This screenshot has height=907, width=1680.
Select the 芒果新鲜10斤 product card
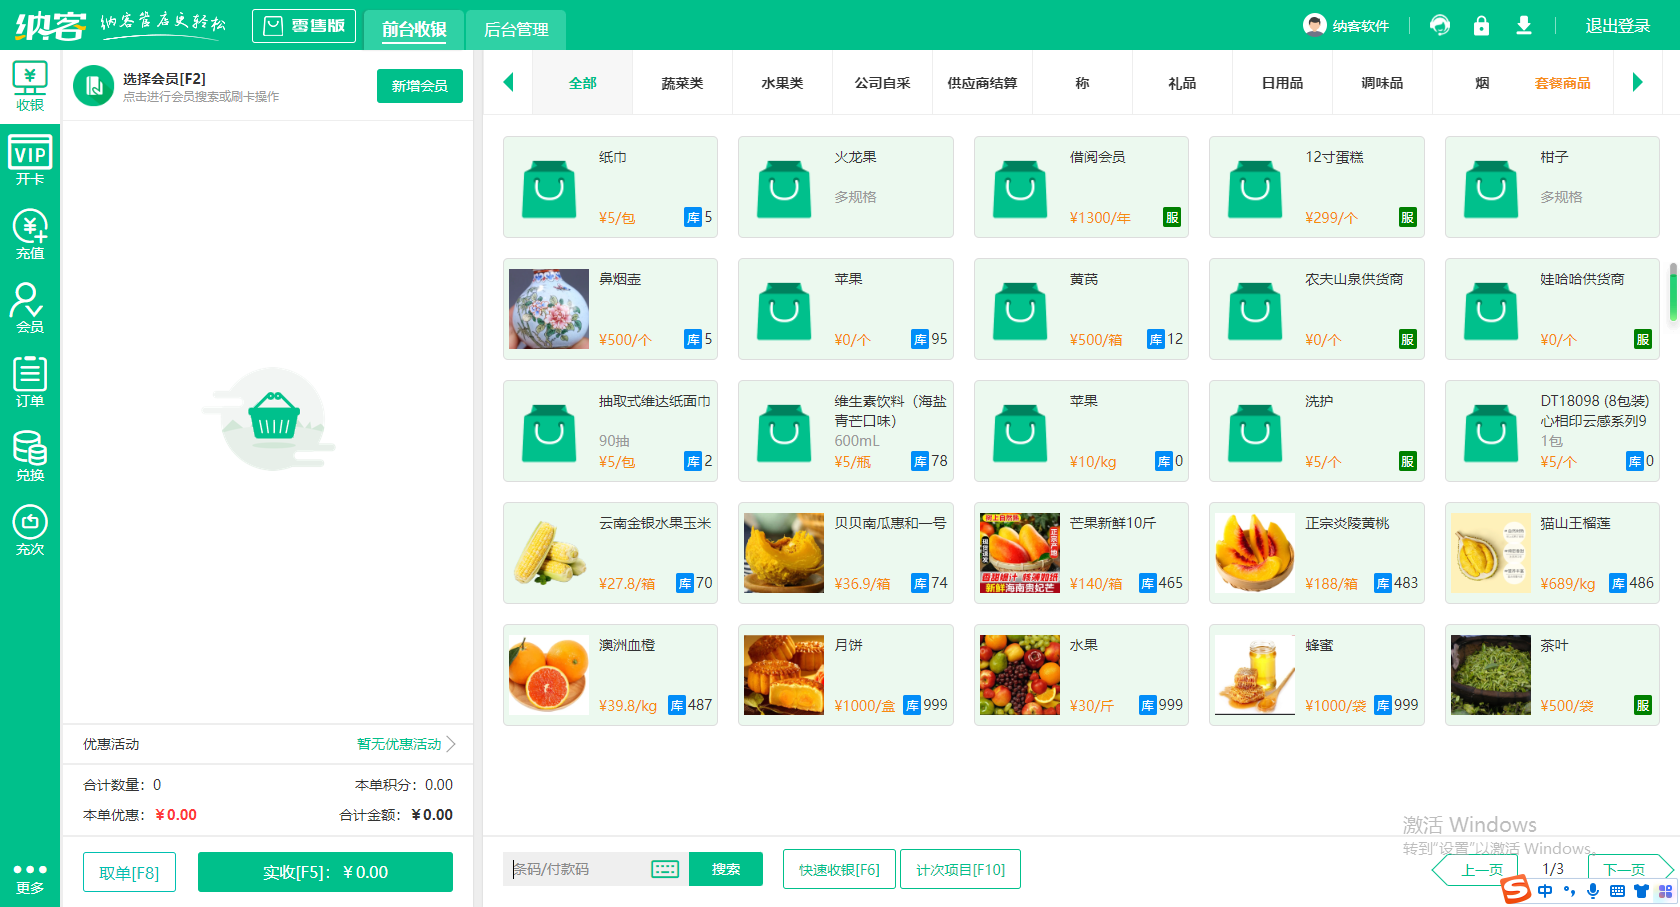[1081, 553]
